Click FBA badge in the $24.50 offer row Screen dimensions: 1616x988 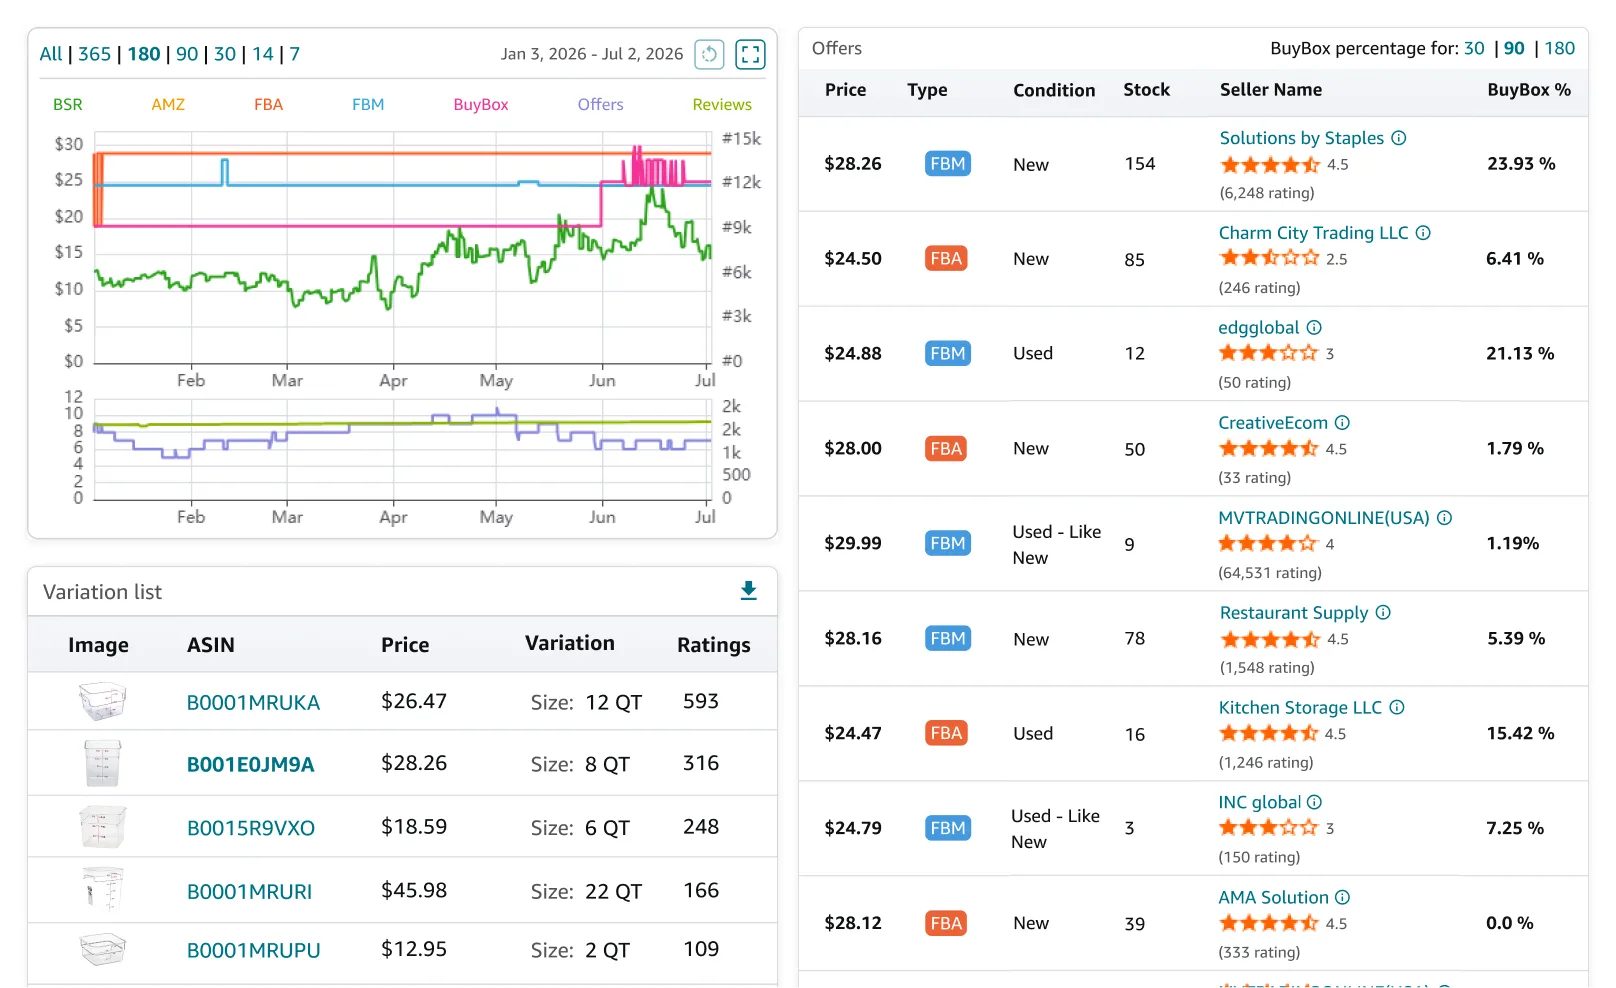tap(946, 259)
